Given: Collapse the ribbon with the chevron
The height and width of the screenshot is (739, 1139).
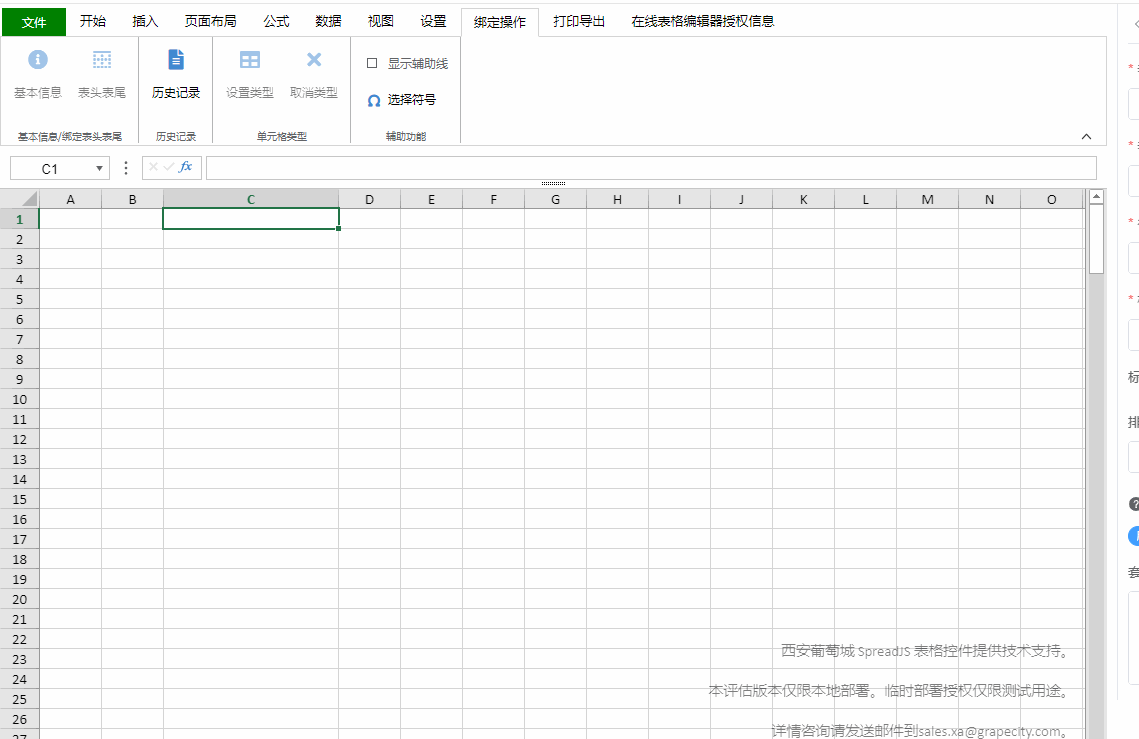Looking at the screenshot, I should tap(1086, 136).
